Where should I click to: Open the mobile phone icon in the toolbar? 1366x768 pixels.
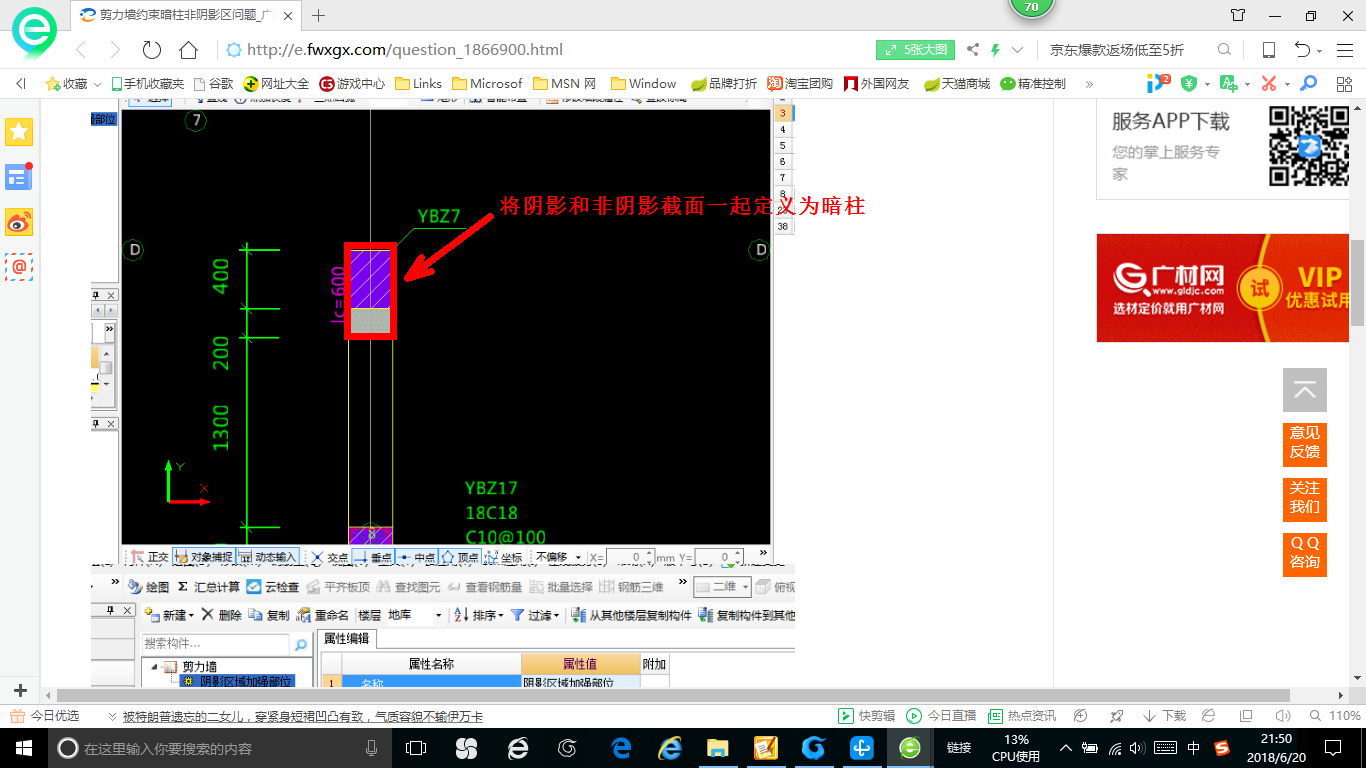click(x=1268, y=50)
